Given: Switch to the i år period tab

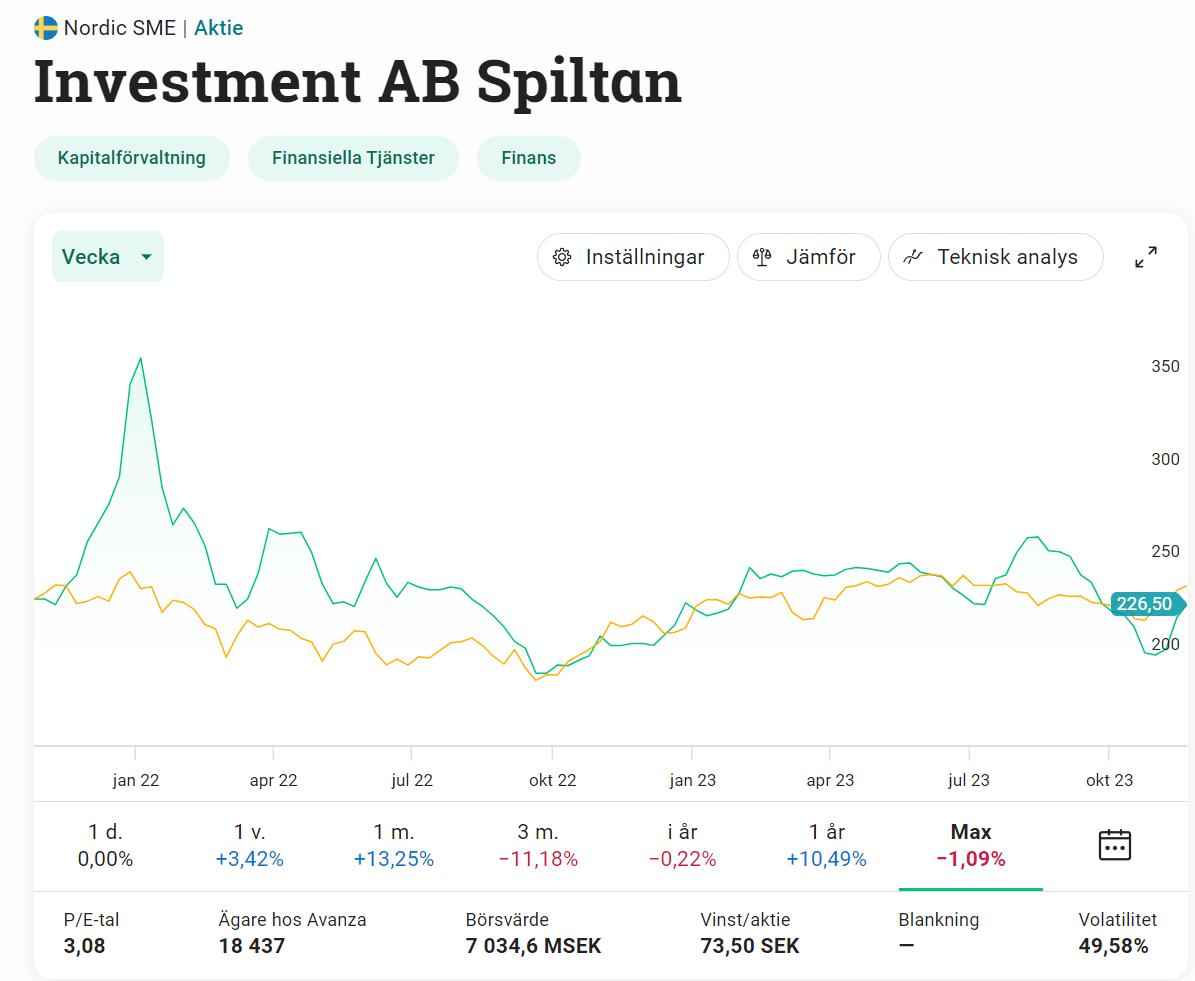Looking at the screenshot, I should 682,845.
